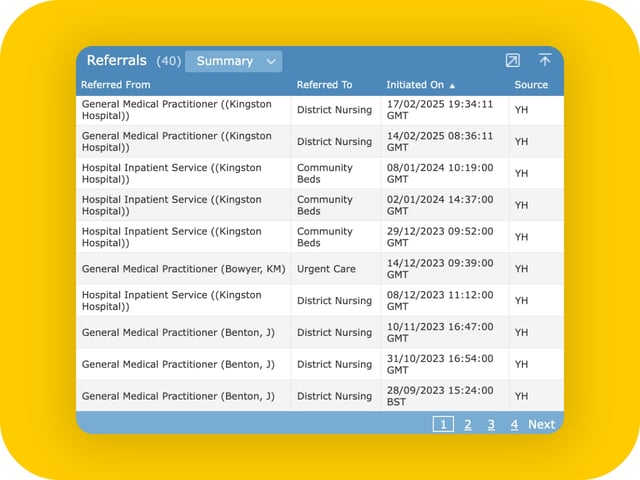Go to page 2 of referrals
Viewport: 640px width, 480px height.
click(x=467, y=424)
